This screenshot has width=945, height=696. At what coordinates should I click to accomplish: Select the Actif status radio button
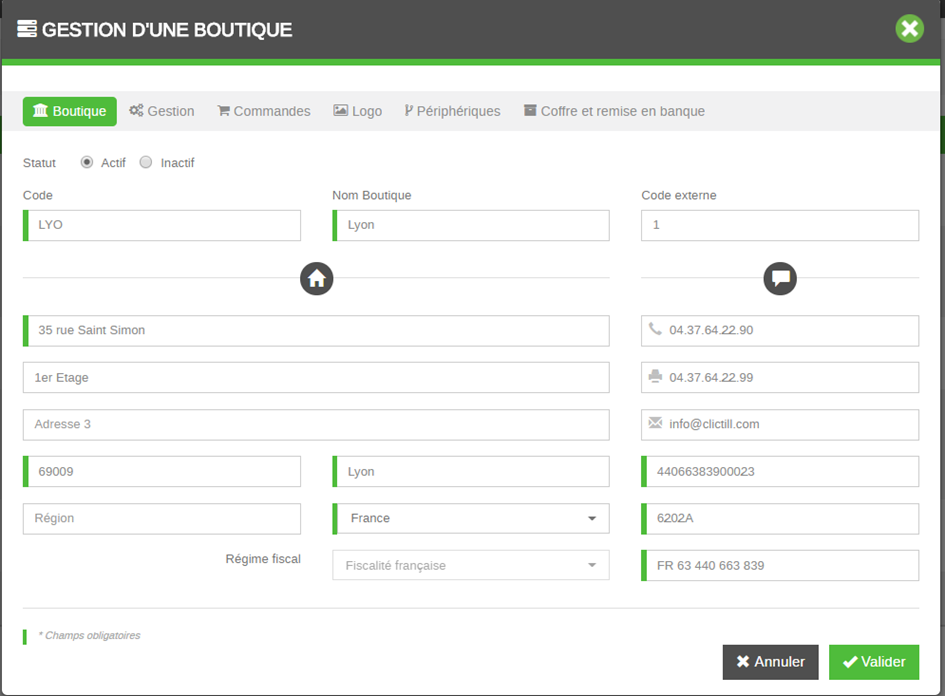pyautogui.click(x=87, y=162)
